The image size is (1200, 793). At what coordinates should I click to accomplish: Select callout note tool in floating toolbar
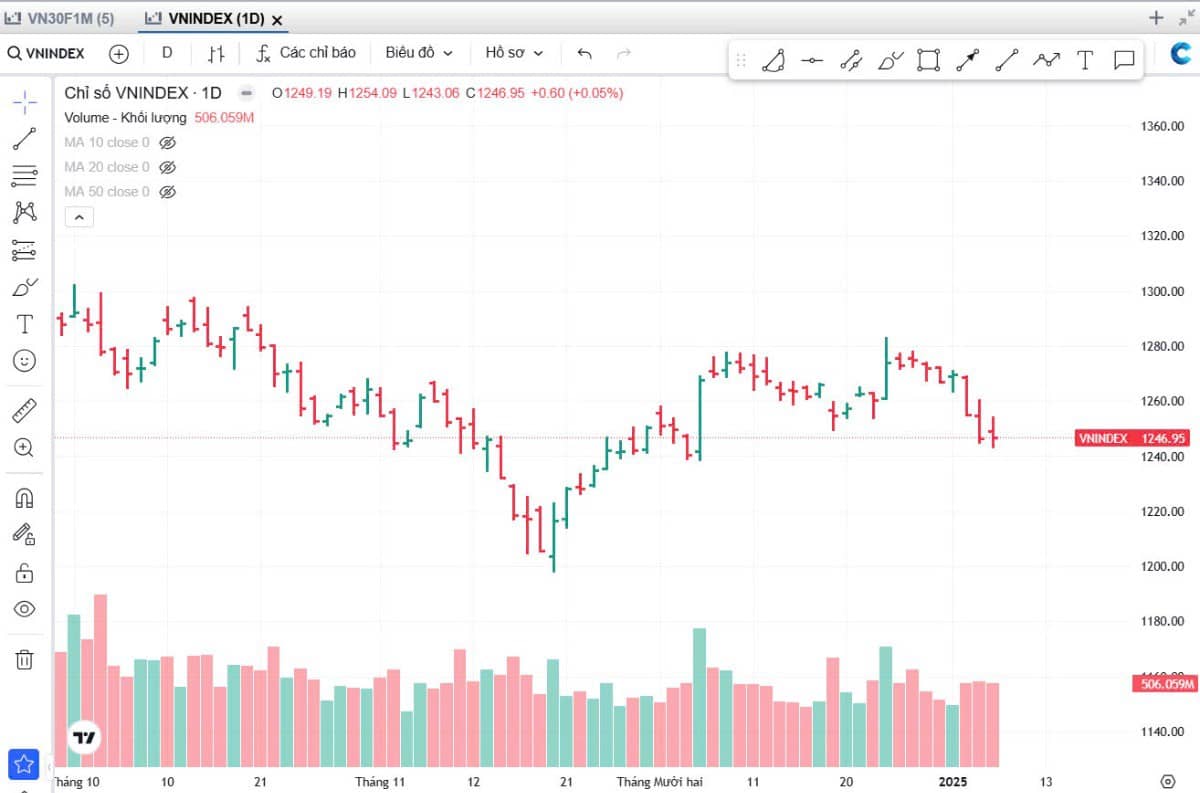(x=1124, y=61)
